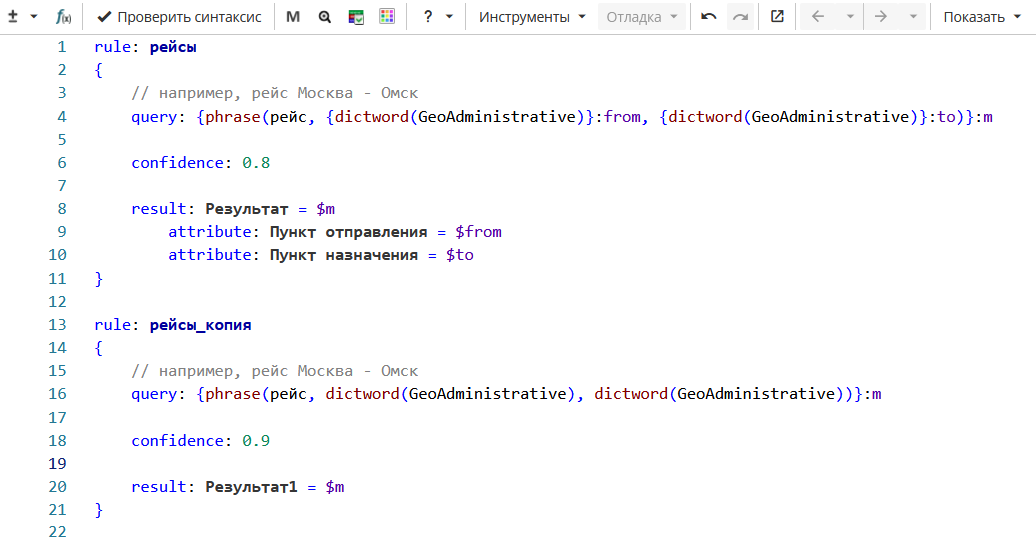Open the dropdown arrow beside the help icon
1036x548 pixels.
(x=449, y=17)
